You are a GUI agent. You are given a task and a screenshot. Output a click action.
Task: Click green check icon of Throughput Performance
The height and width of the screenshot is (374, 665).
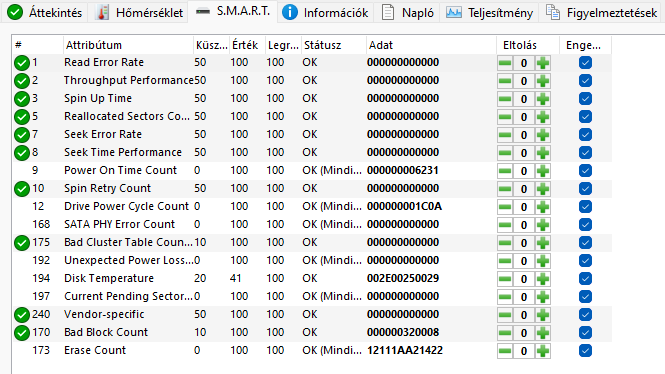click(22, 81)
